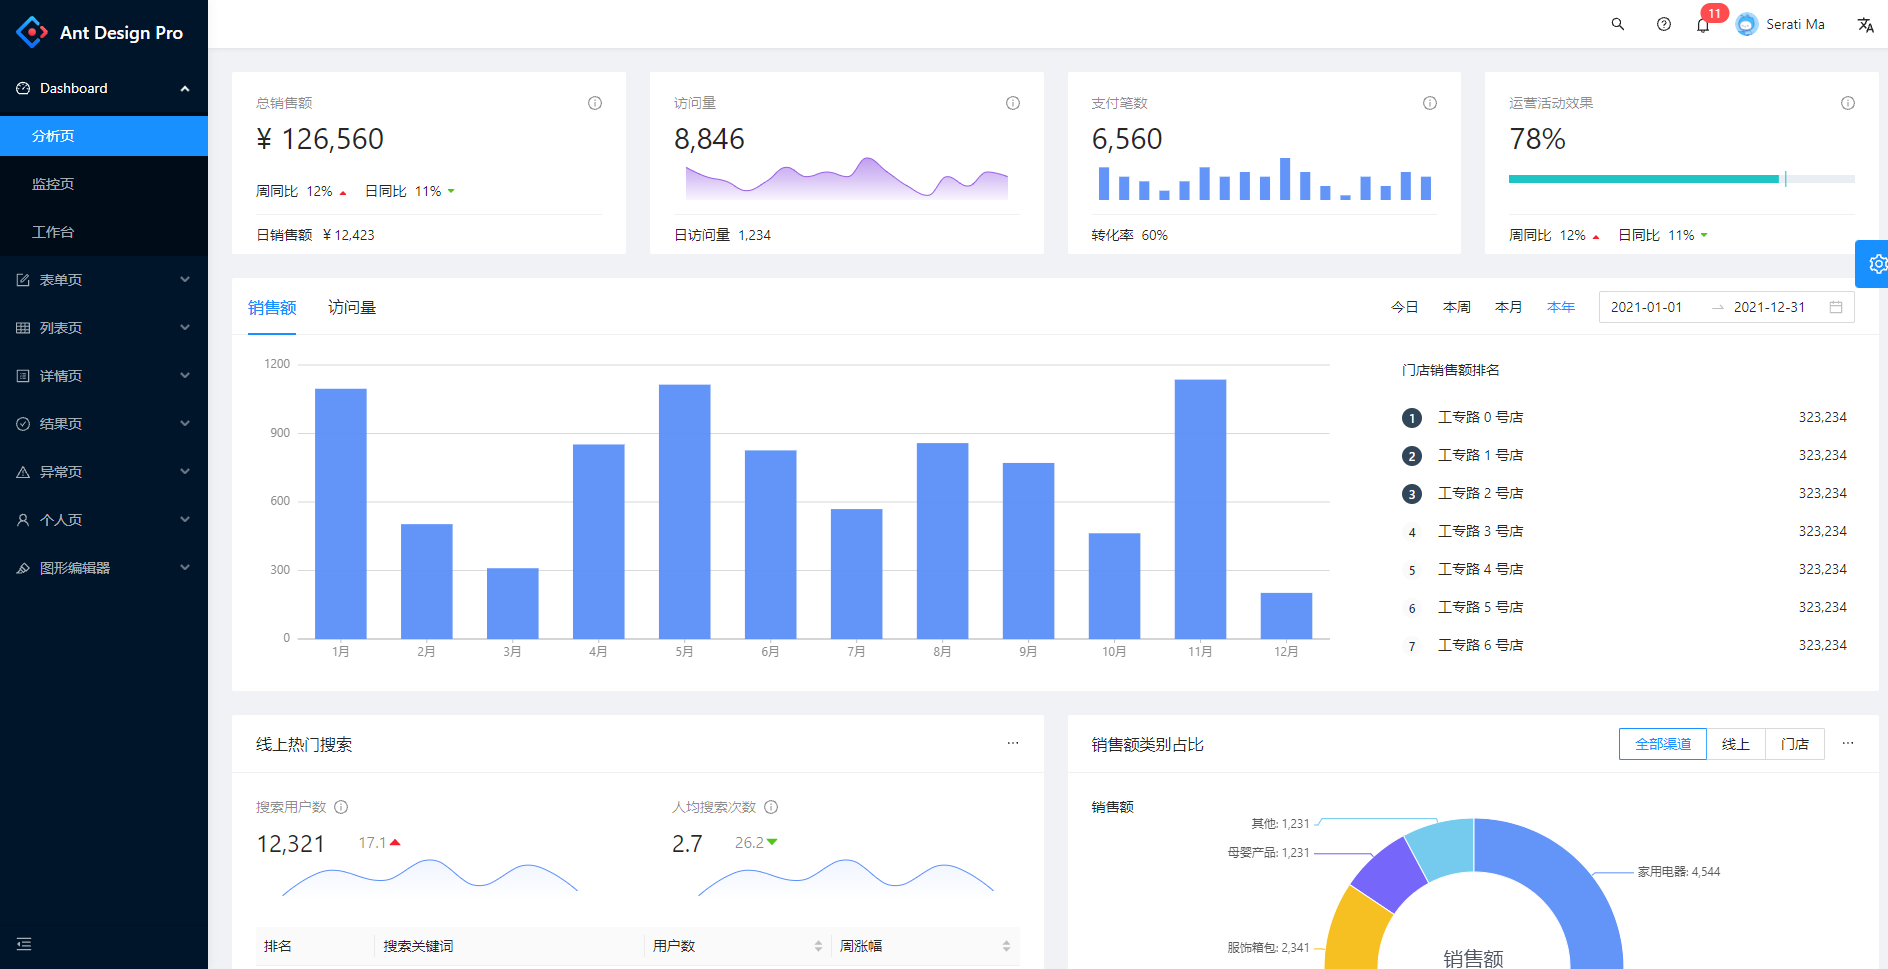Click the 运营活动效果 78% progress bar
The height and width of the screenshot is (969, 1888).
(x=1682, y=179)
